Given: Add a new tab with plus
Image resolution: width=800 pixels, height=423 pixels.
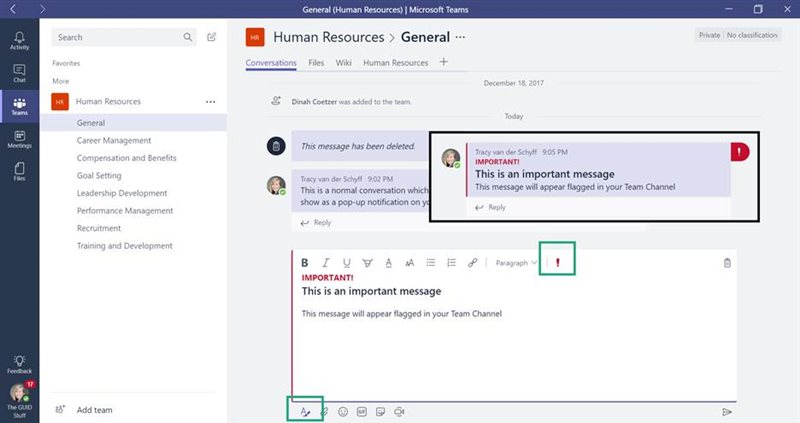Looking at the screenshot, I should tap(443, 62).
